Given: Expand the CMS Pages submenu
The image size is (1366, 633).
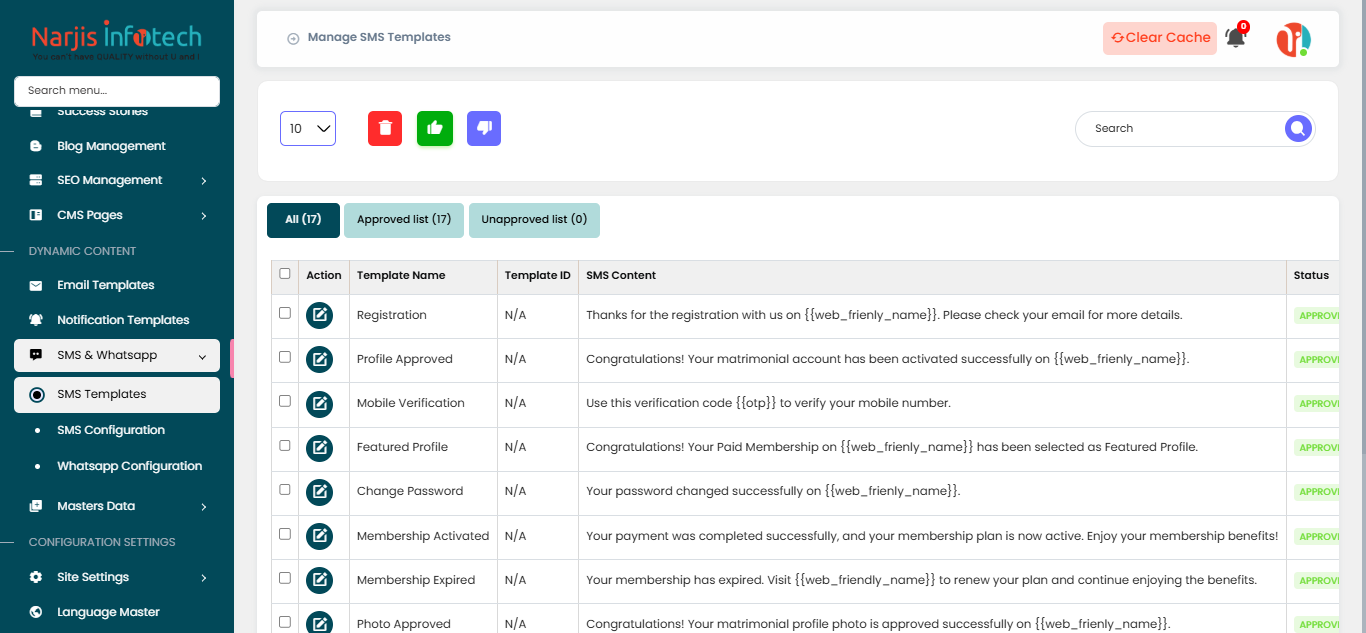Looking at the screenshot, I should (x=117, y=215).
